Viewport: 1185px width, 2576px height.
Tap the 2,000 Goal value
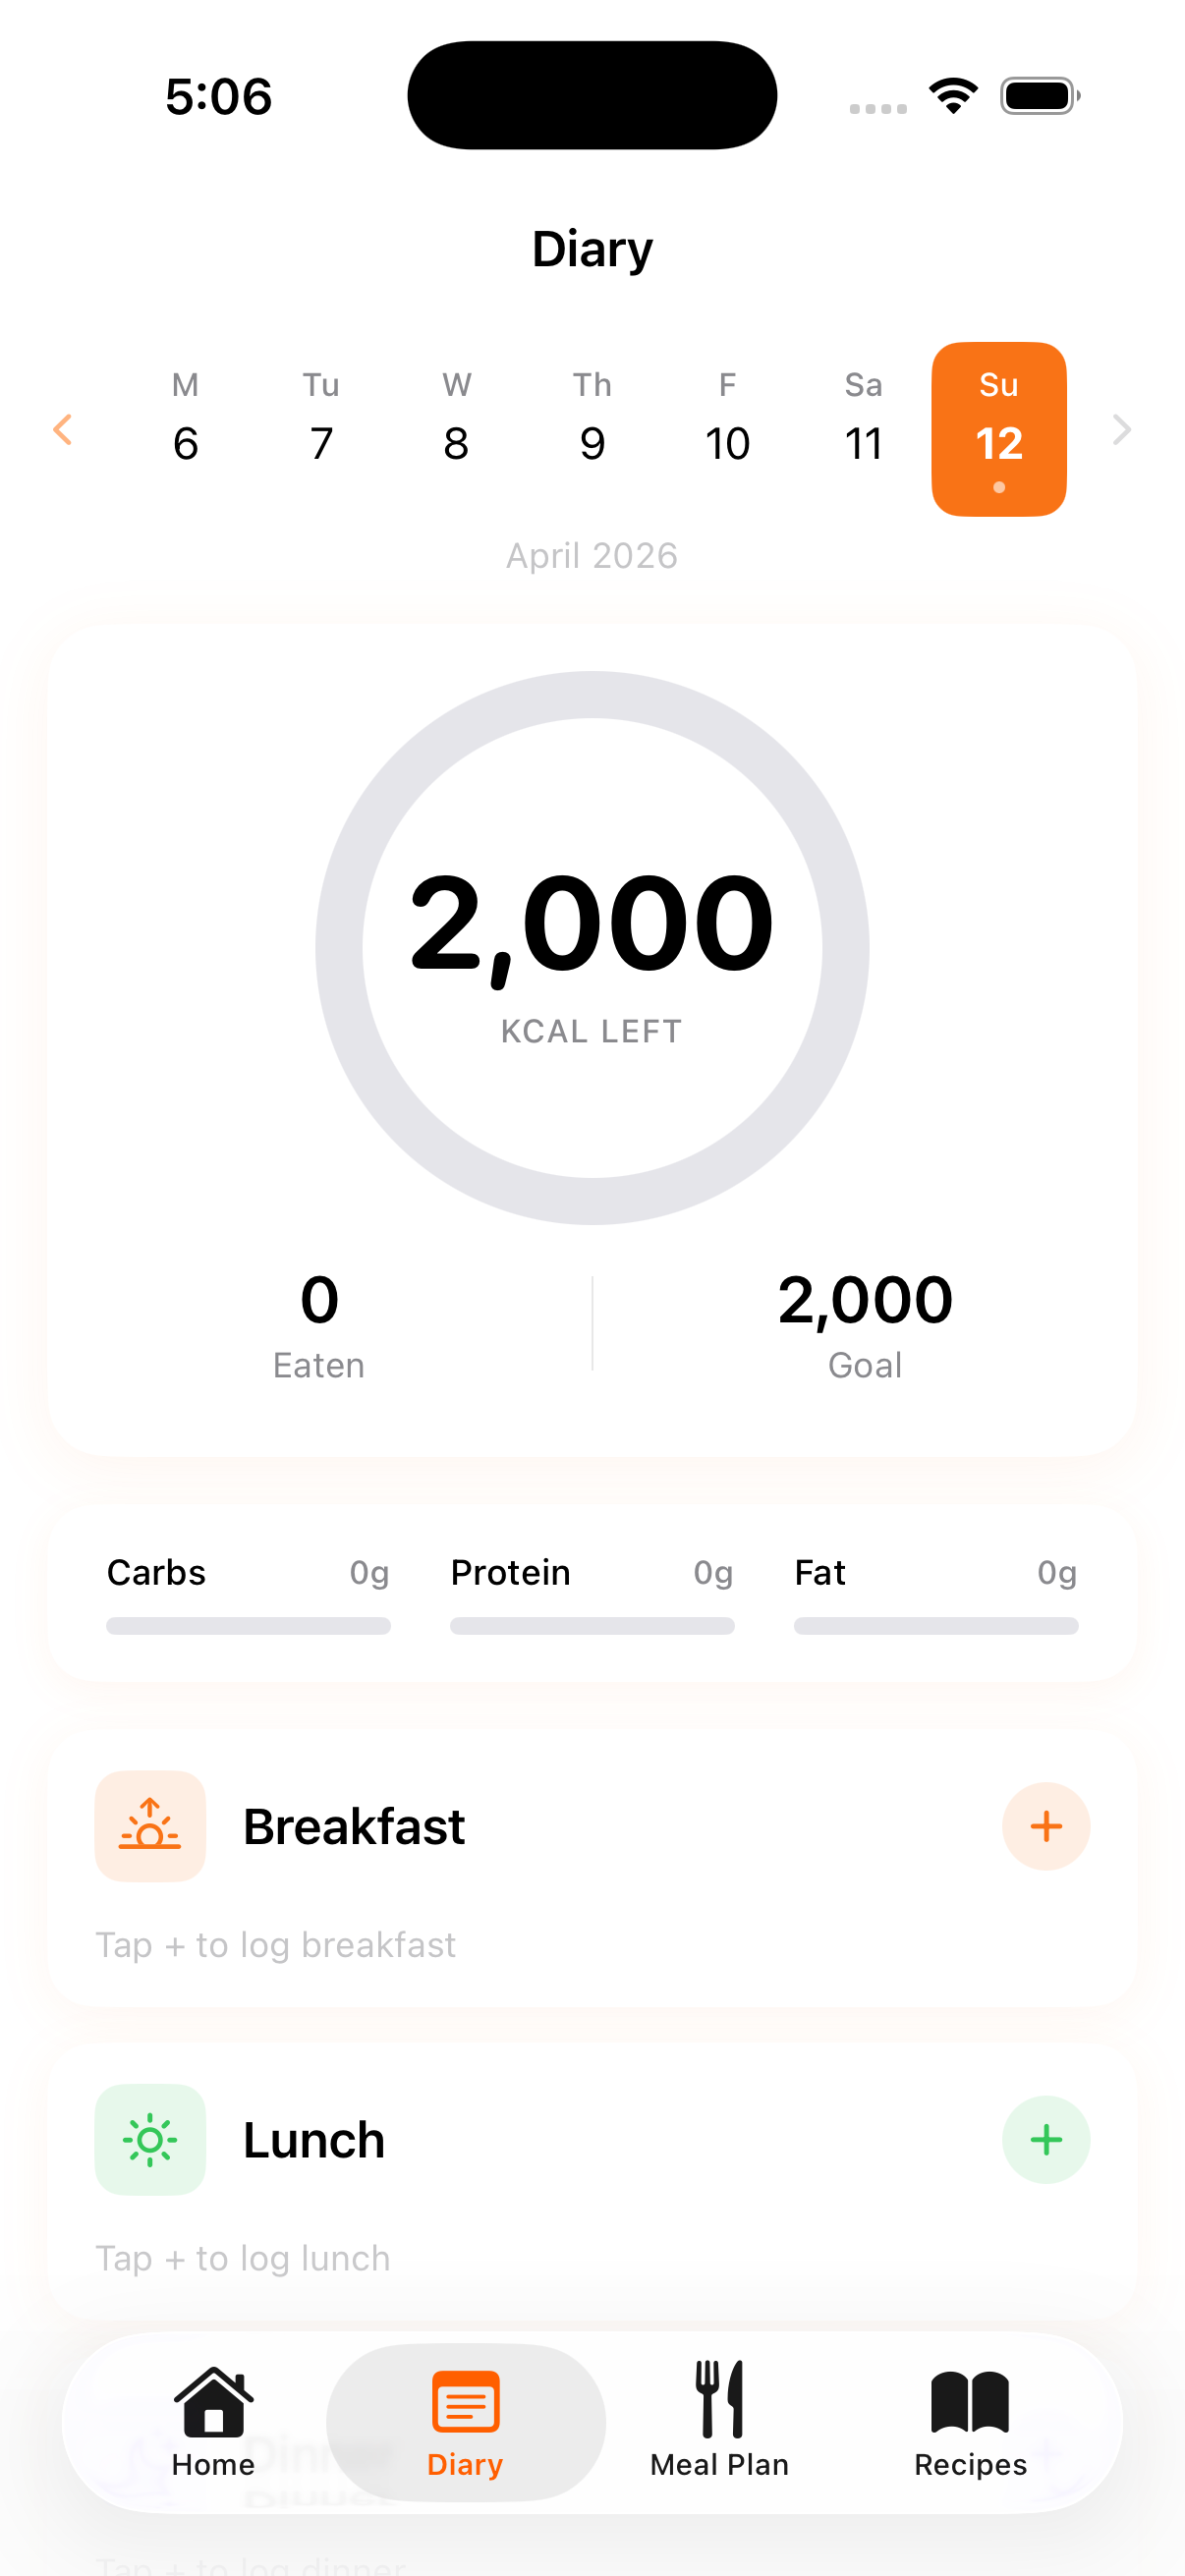pyautogui.click(x=865, y=1301)
